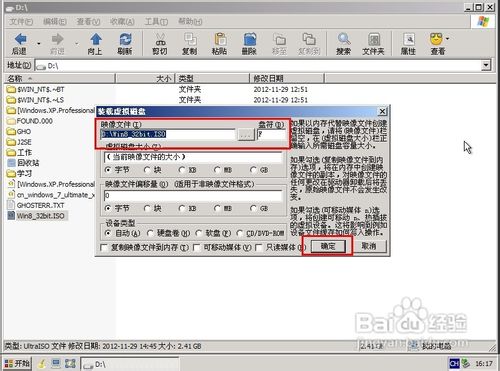This screenshot has height=371, width=500.
Task: Click 确定 to mount the virtual disk
Action: 328,246
